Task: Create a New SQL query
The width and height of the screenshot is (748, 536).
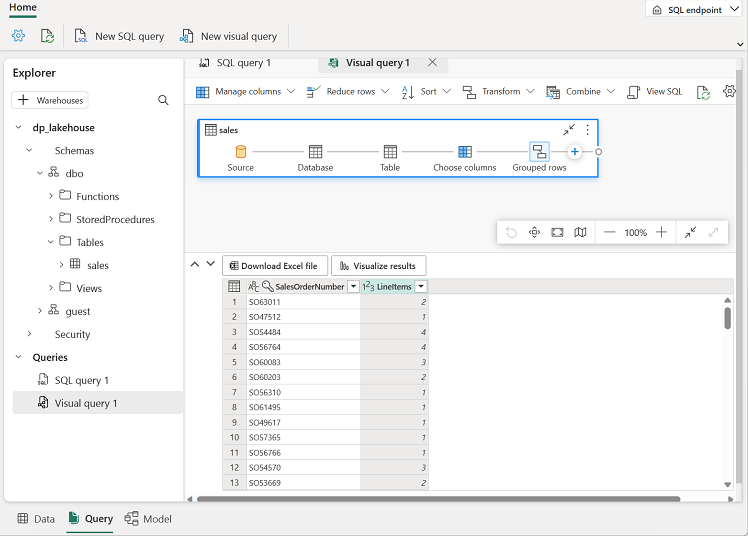Action: pyautogui.click(x=119, y=36)
